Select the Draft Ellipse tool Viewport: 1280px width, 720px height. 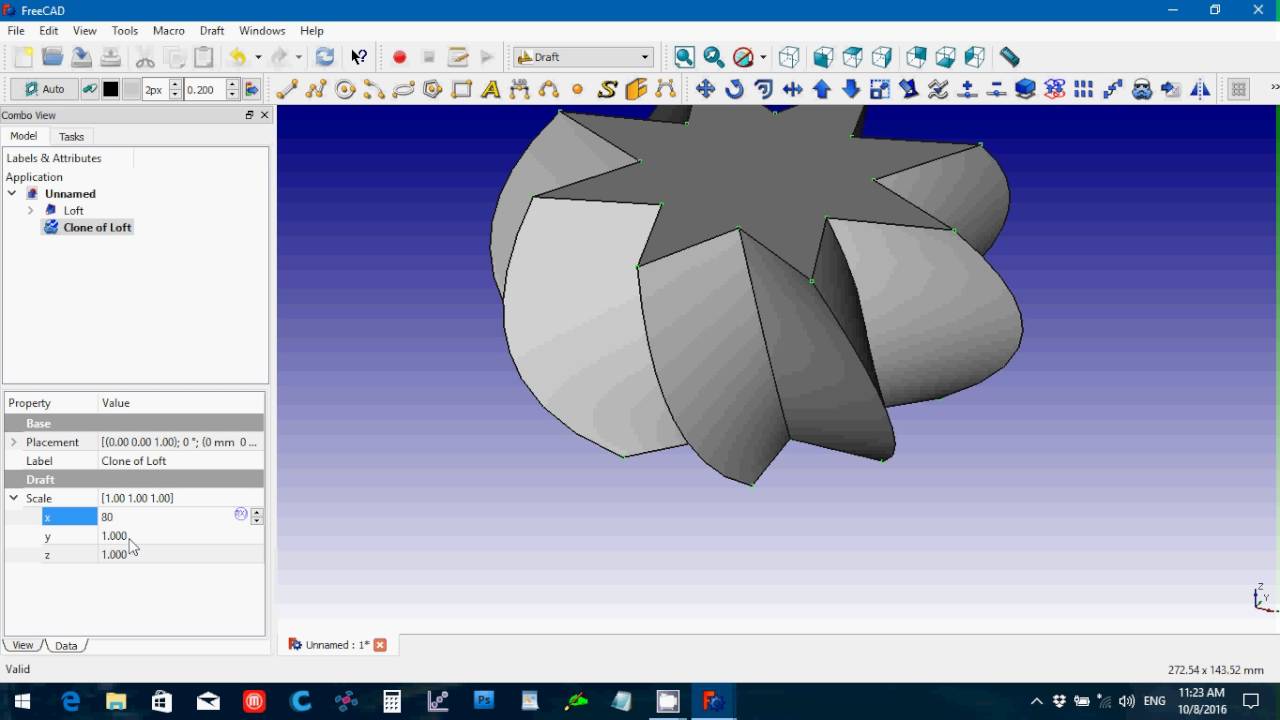pyautogui.click(x=403, y=89)
